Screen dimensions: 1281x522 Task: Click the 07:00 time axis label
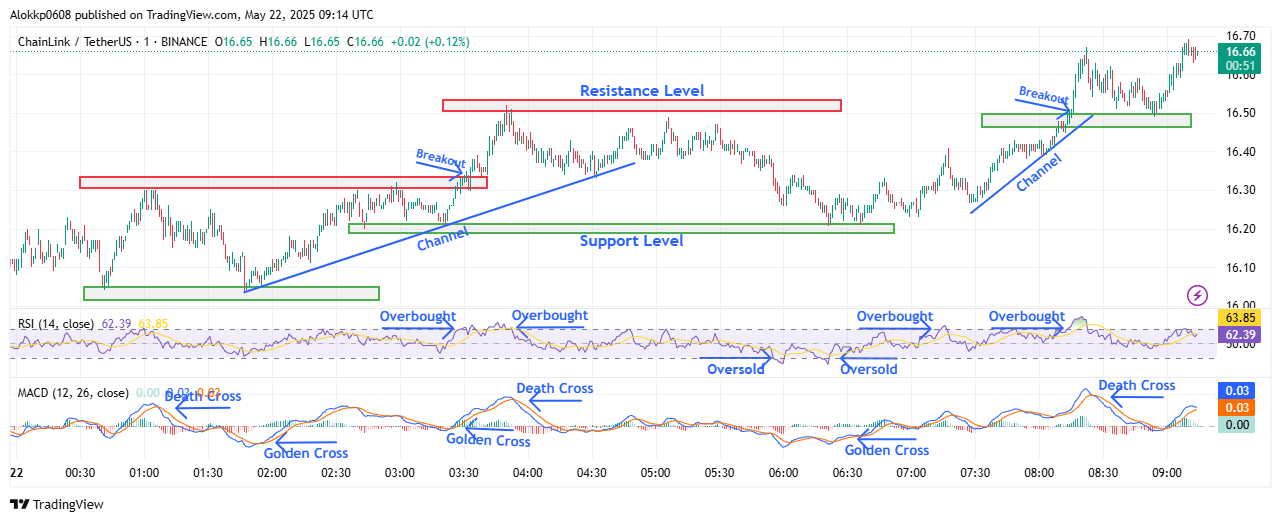click(x=911, y=472)
